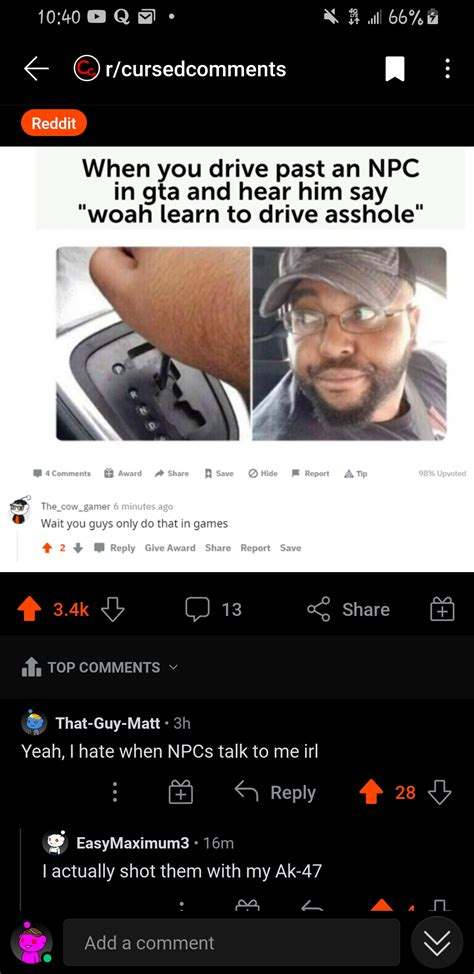The width and height of the screenshot is (474, 974).
Task: Downvote the comment with 28 points
Action: 440,792
